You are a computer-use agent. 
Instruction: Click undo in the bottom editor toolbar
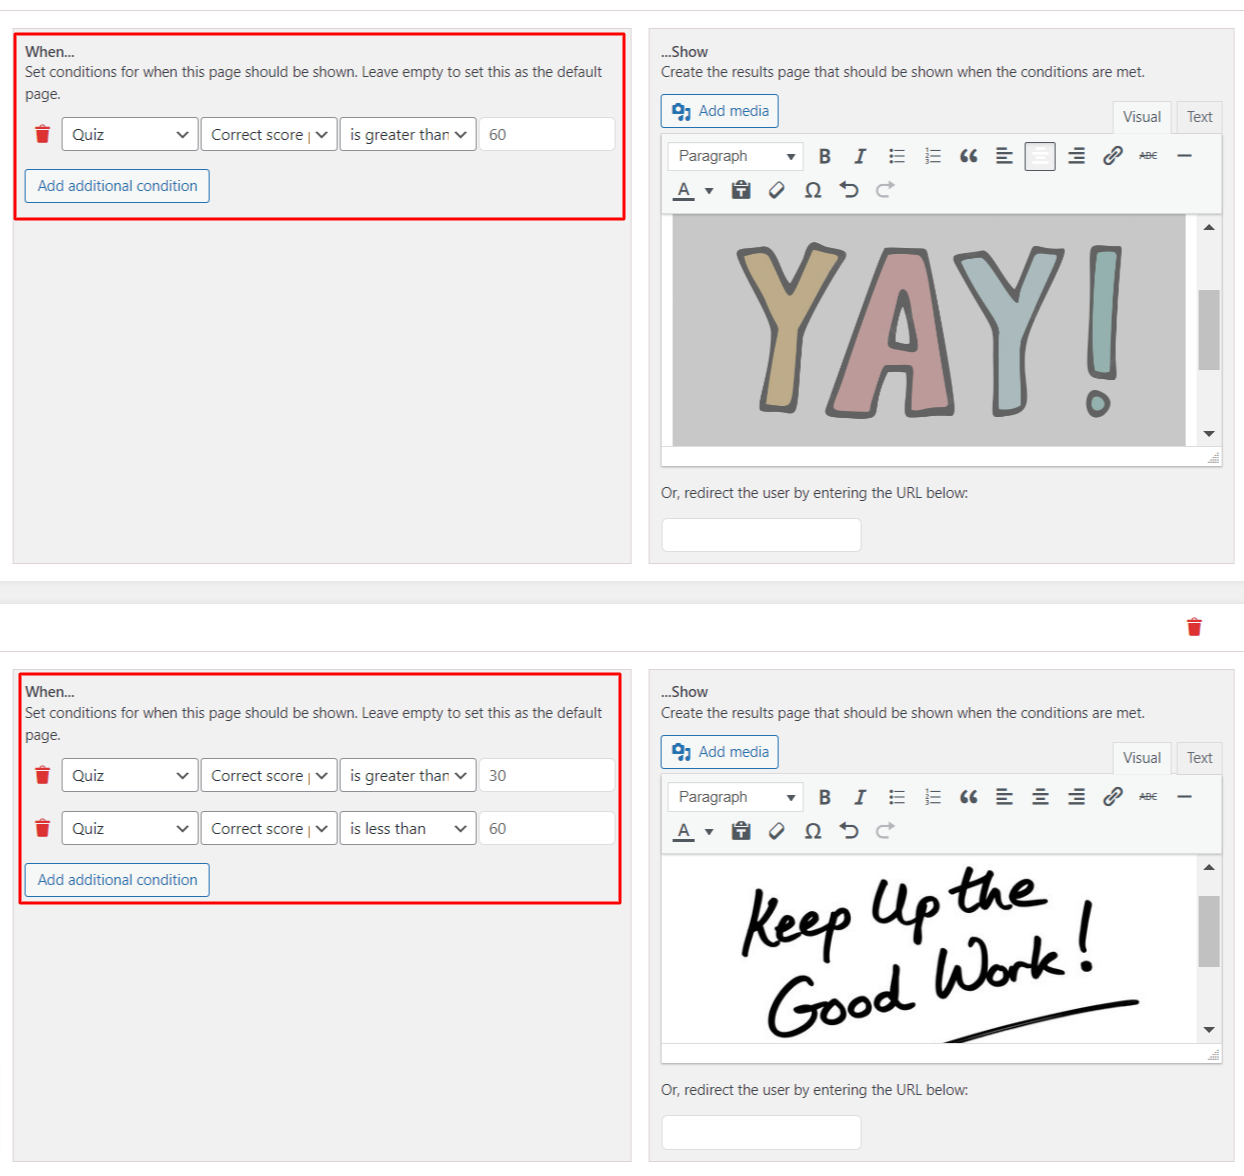(849, 831)
